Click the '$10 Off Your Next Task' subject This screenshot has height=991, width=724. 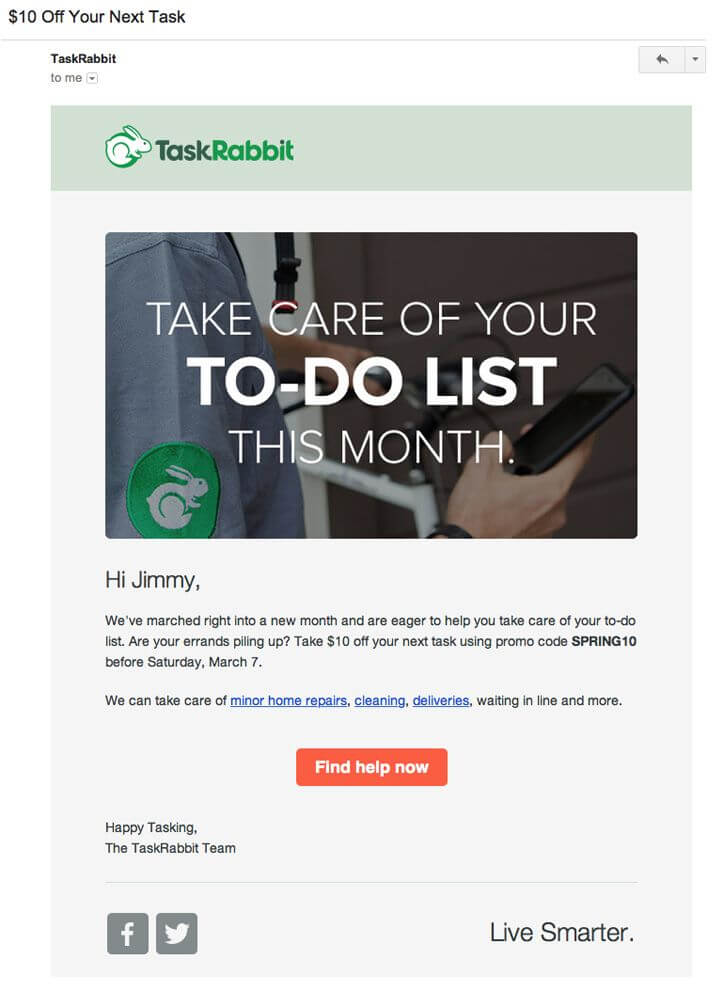coord(97,17)
